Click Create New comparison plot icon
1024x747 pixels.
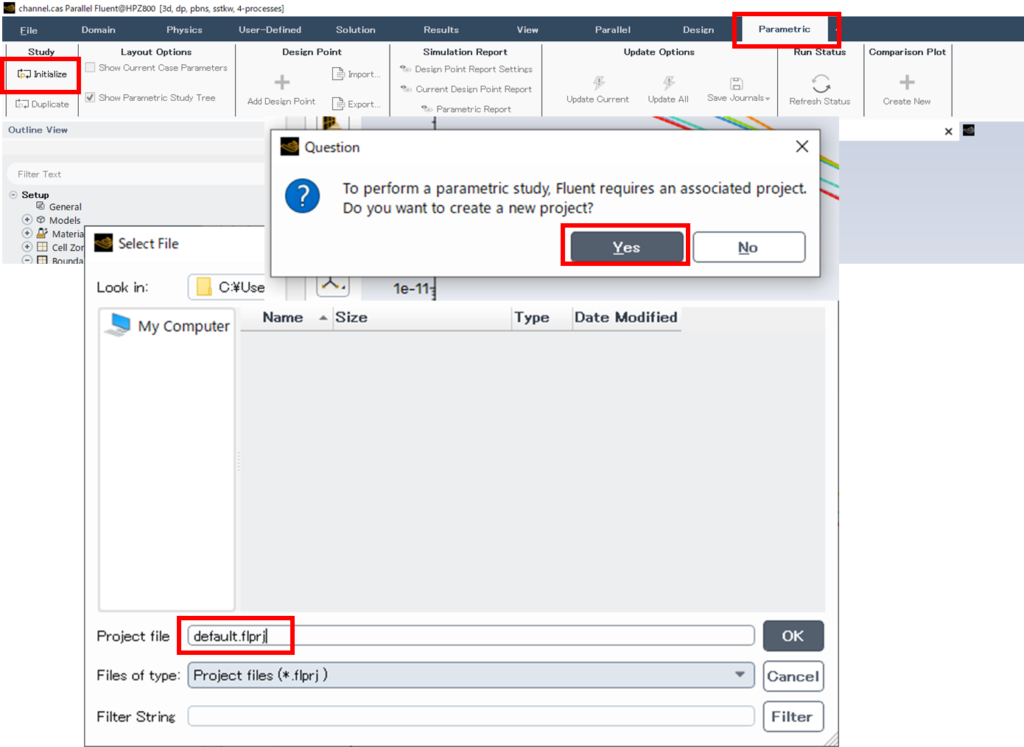tap(907, 82)
